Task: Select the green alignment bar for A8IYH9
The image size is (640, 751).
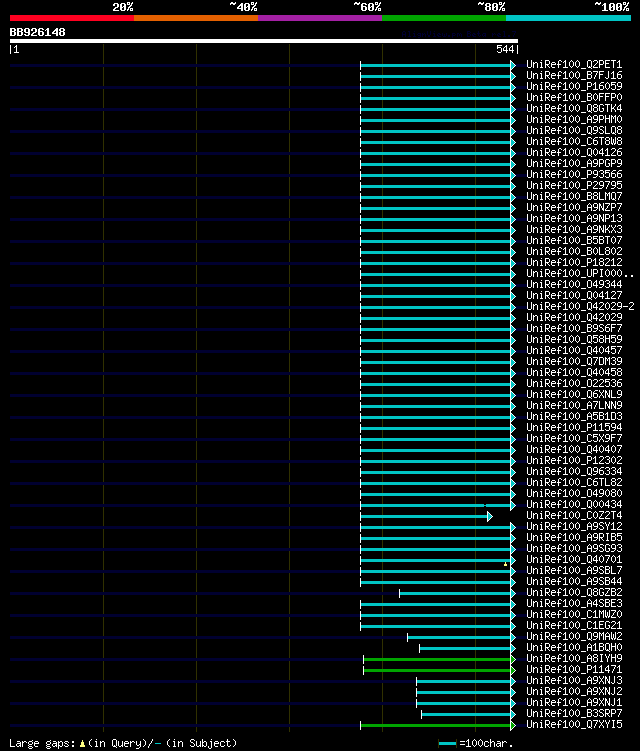Action: 439,660
